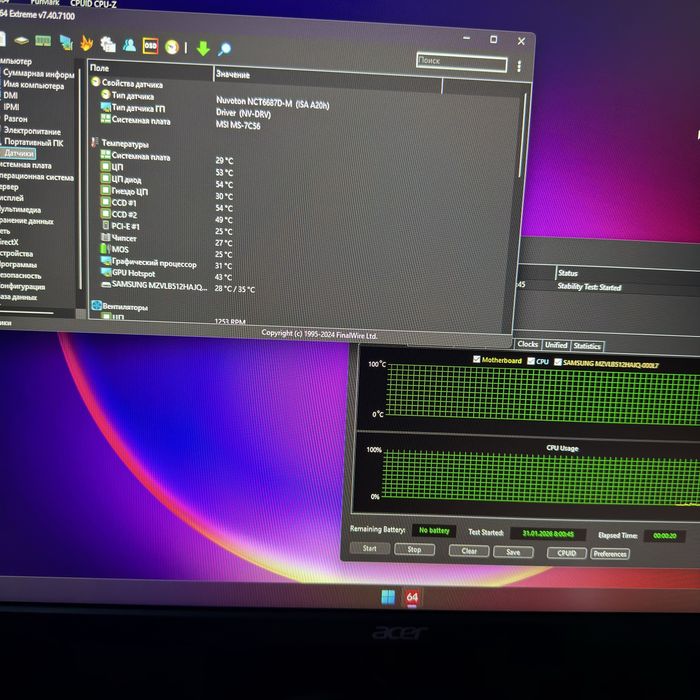Image resolution: width=700 pixels, height=700 pixels.
Task: Switch to the Clocks tab
Action: tap(527, 344)
